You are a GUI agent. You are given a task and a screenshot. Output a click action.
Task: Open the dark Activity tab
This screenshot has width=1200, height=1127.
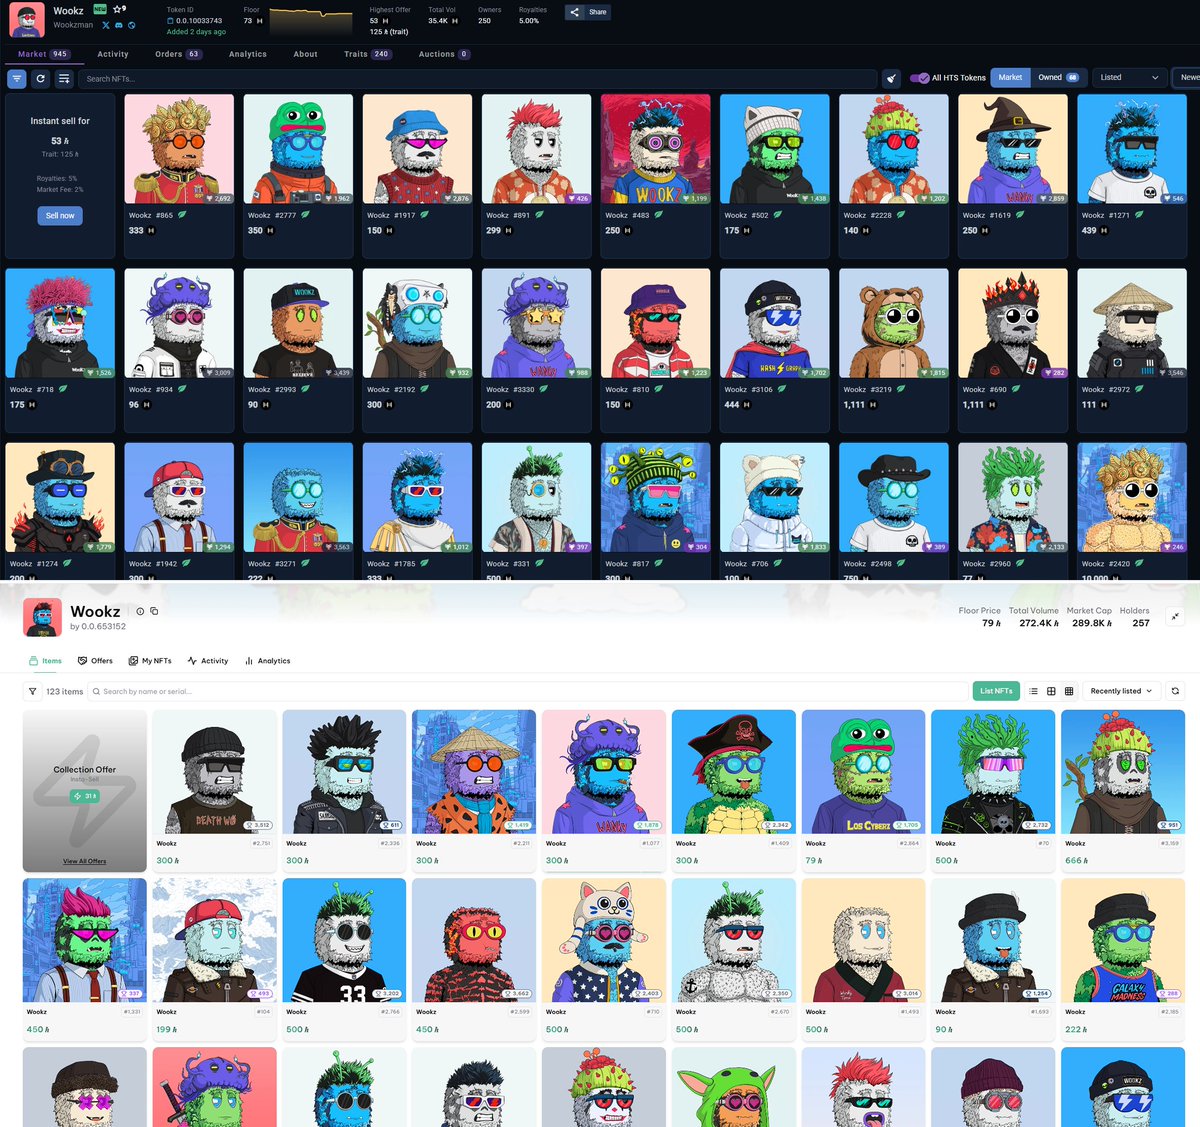pyautogui.click(x=113, y=54)
